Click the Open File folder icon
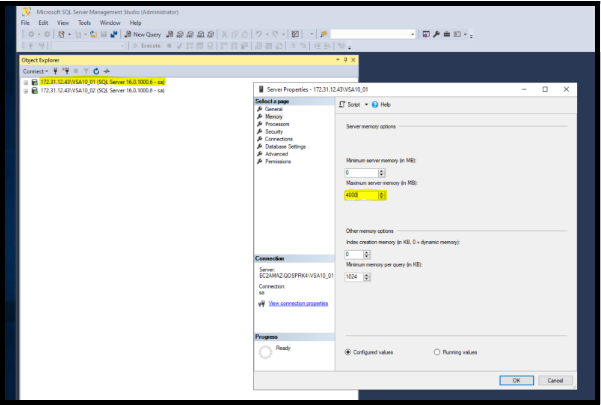The height and width of the screenshot is (405, 601). pyautogui.click(x=93, y=34)
